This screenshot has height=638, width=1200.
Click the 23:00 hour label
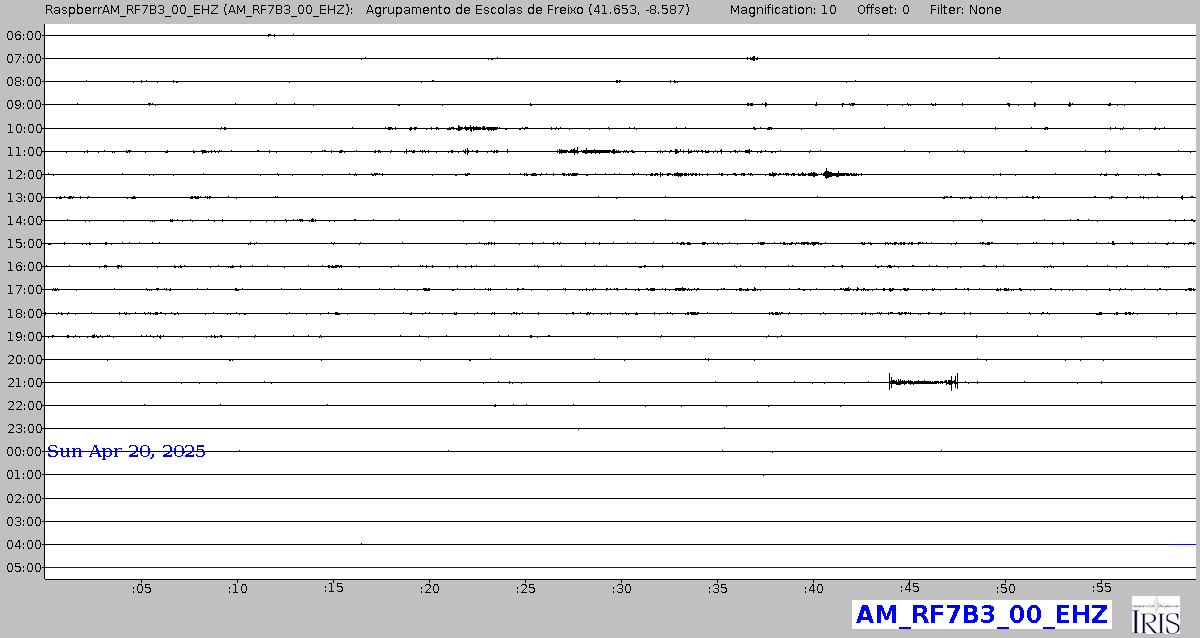[x=24, y=428]
